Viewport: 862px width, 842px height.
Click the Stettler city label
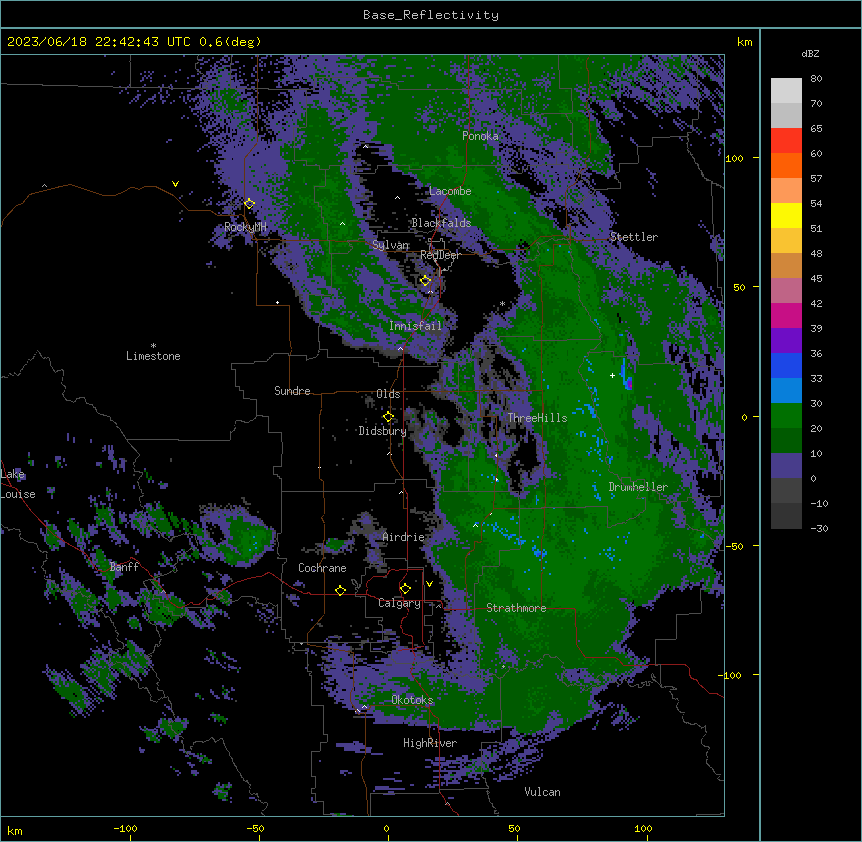pos(634,237)
